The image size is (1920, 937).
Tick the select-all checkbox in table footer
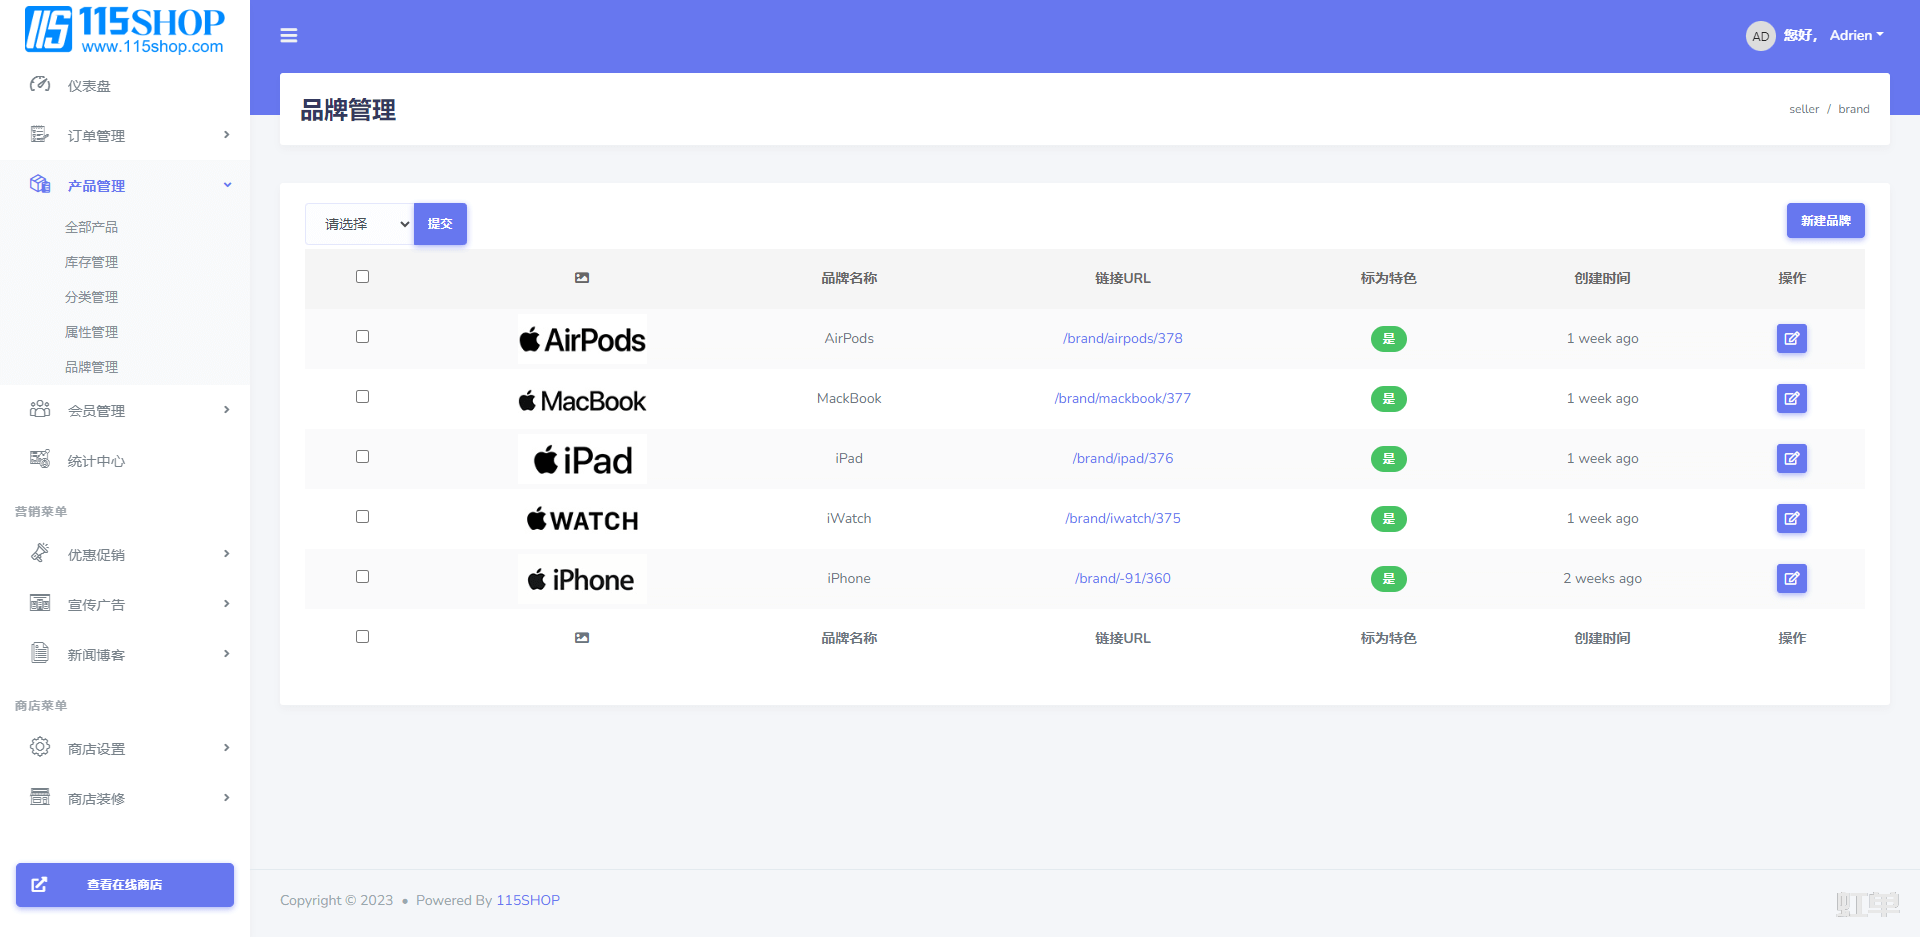[362, 637]
